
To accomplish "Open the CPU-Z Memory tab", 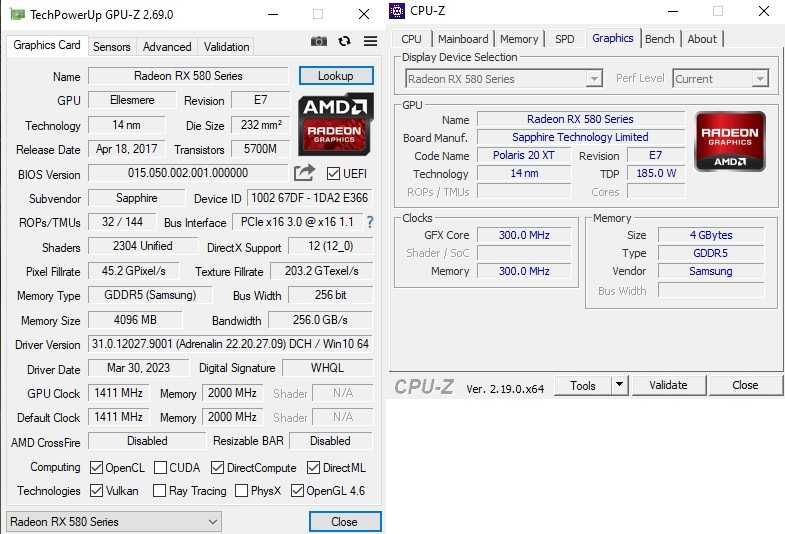I will pos(519,39).
